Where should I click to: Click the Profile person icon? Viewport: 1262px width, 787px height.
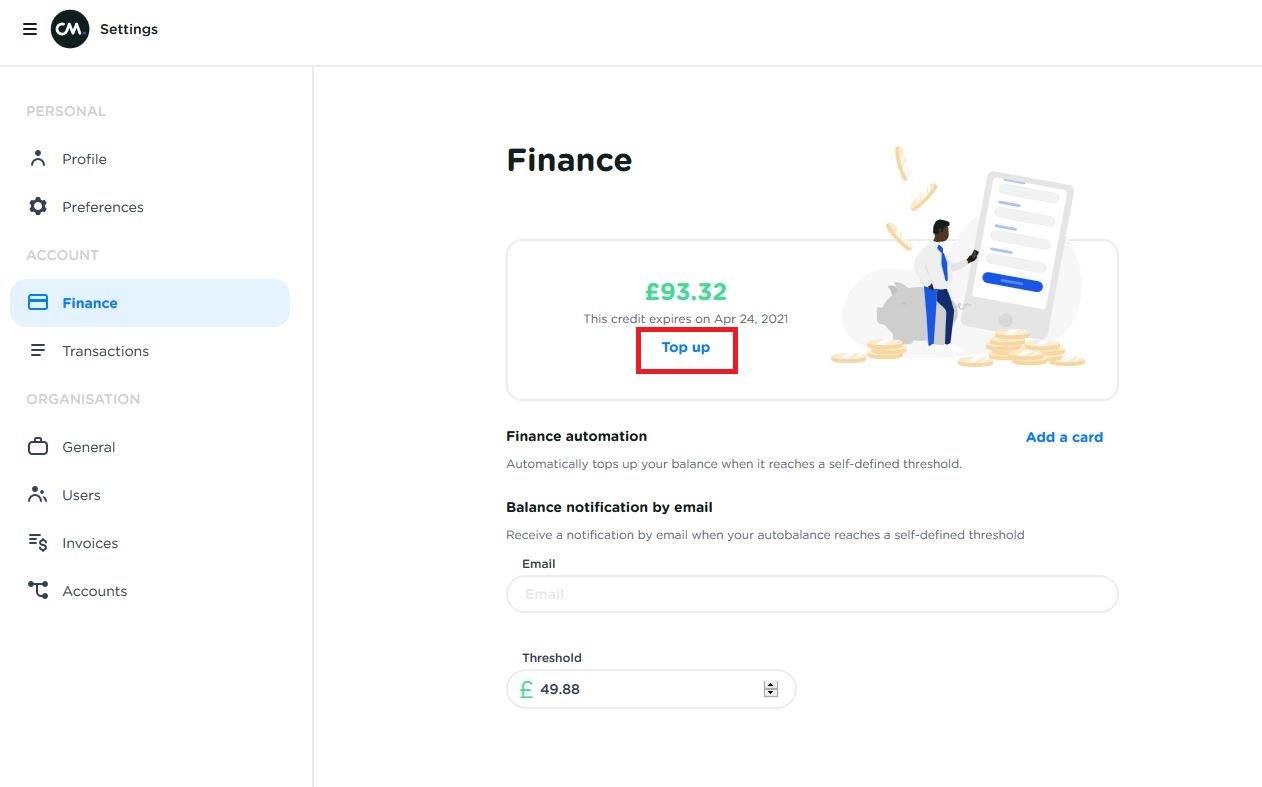tap(38, 159)
